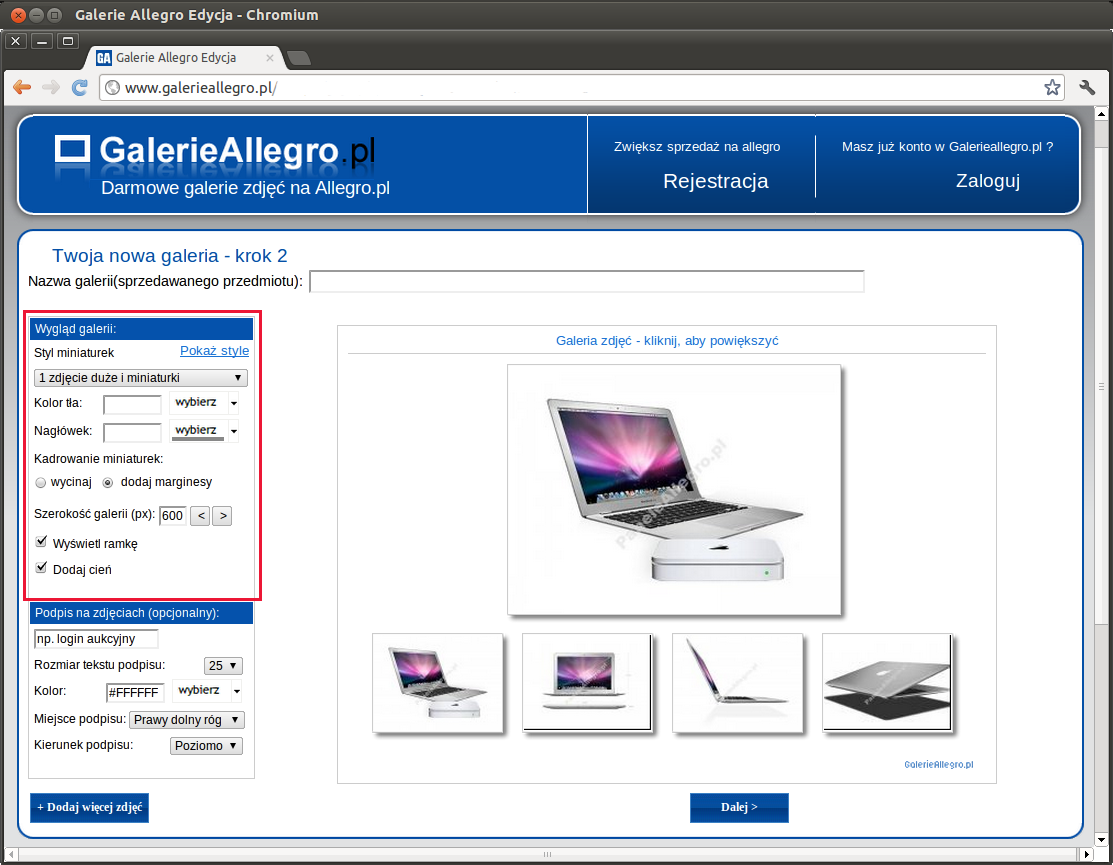The width and height of the screenshot is (1113, 865).
Task: Open caption Kolor wybierz picker
Action: coord(207,690)
